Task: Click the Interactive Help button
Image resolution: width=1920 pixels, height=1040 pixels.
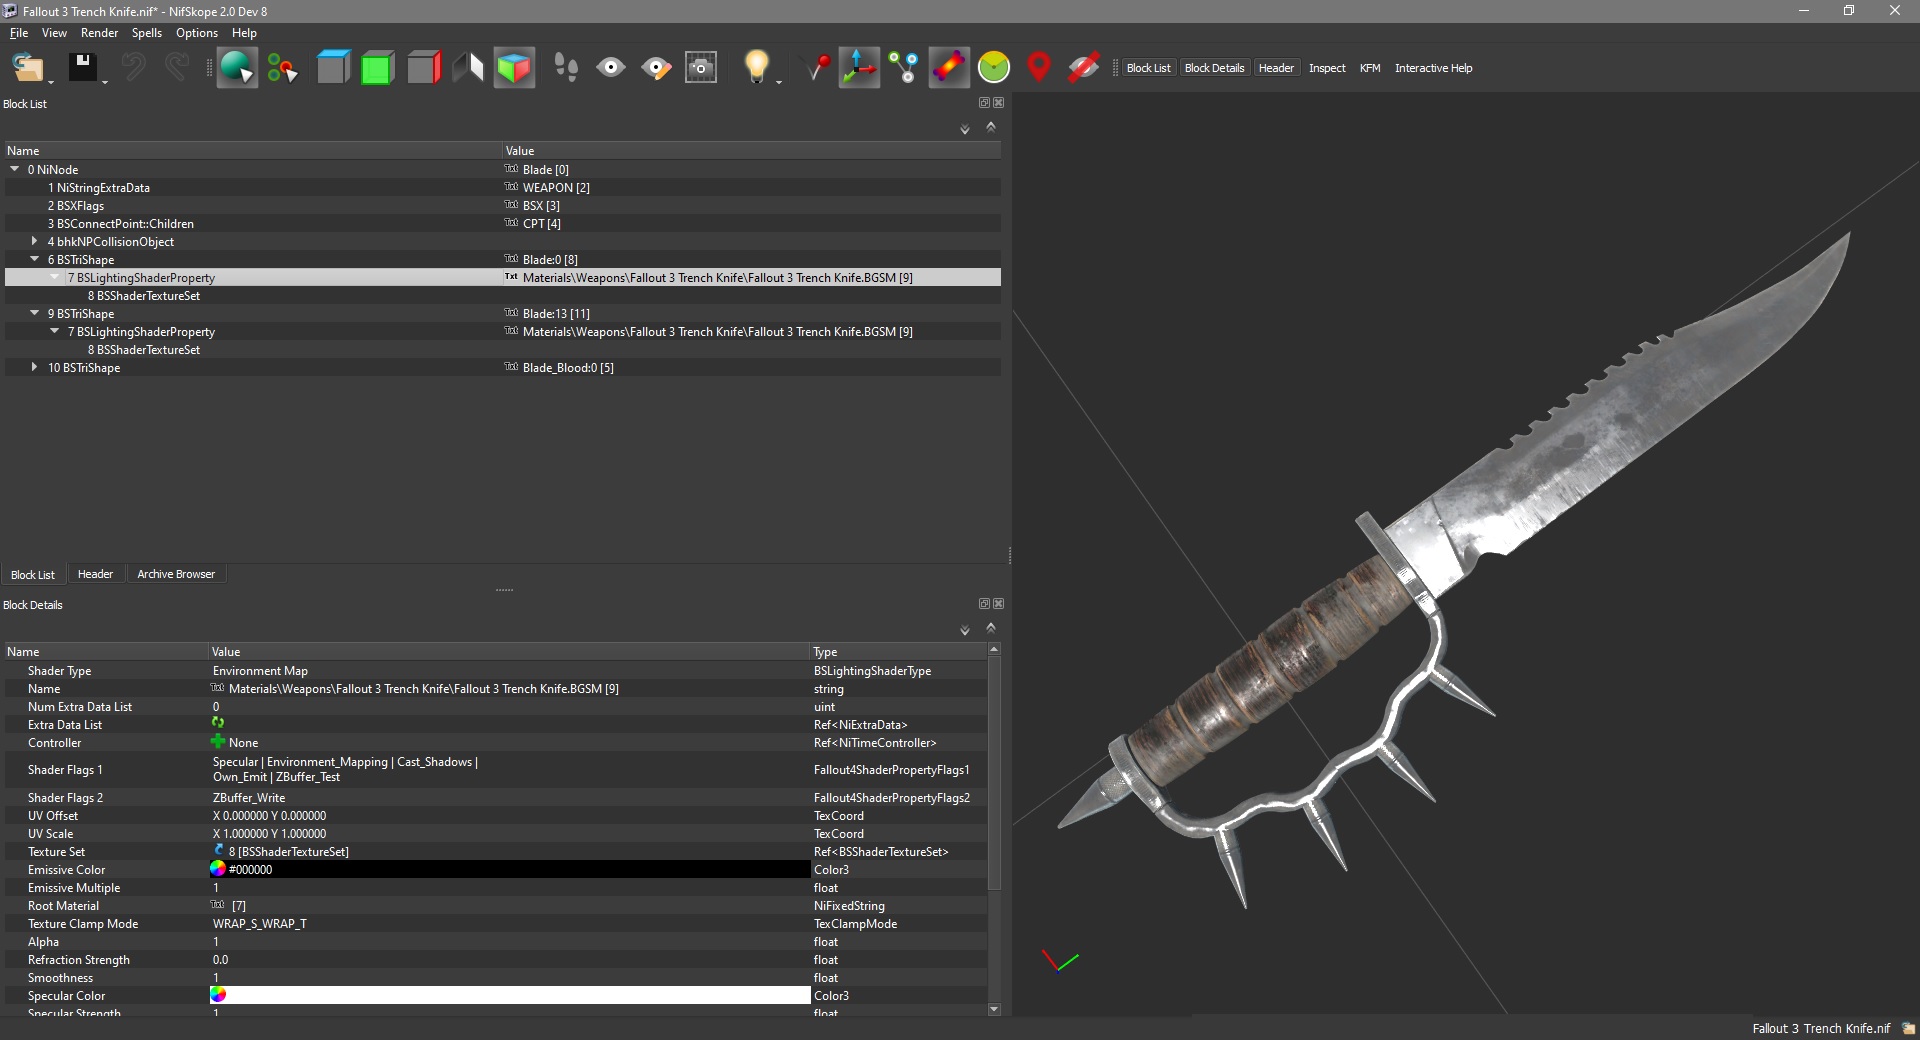Action: coord(1433,68)
